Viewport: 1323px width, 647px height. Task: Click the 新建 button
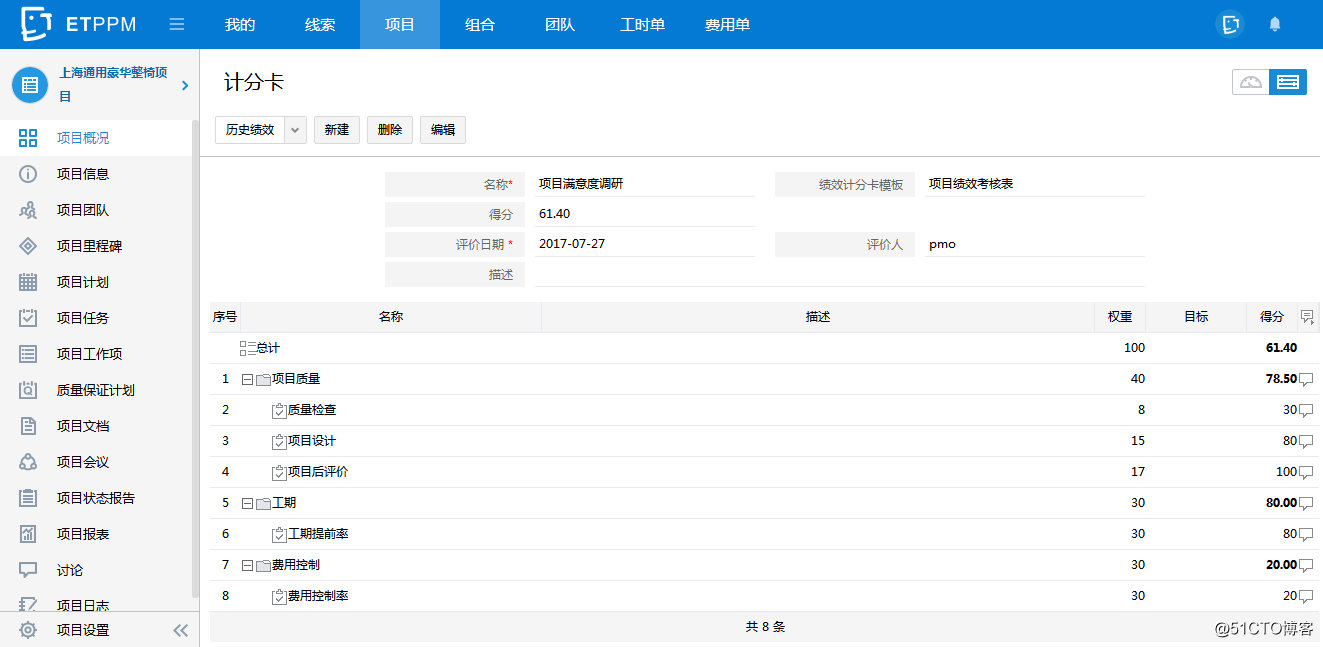point(337,130)
